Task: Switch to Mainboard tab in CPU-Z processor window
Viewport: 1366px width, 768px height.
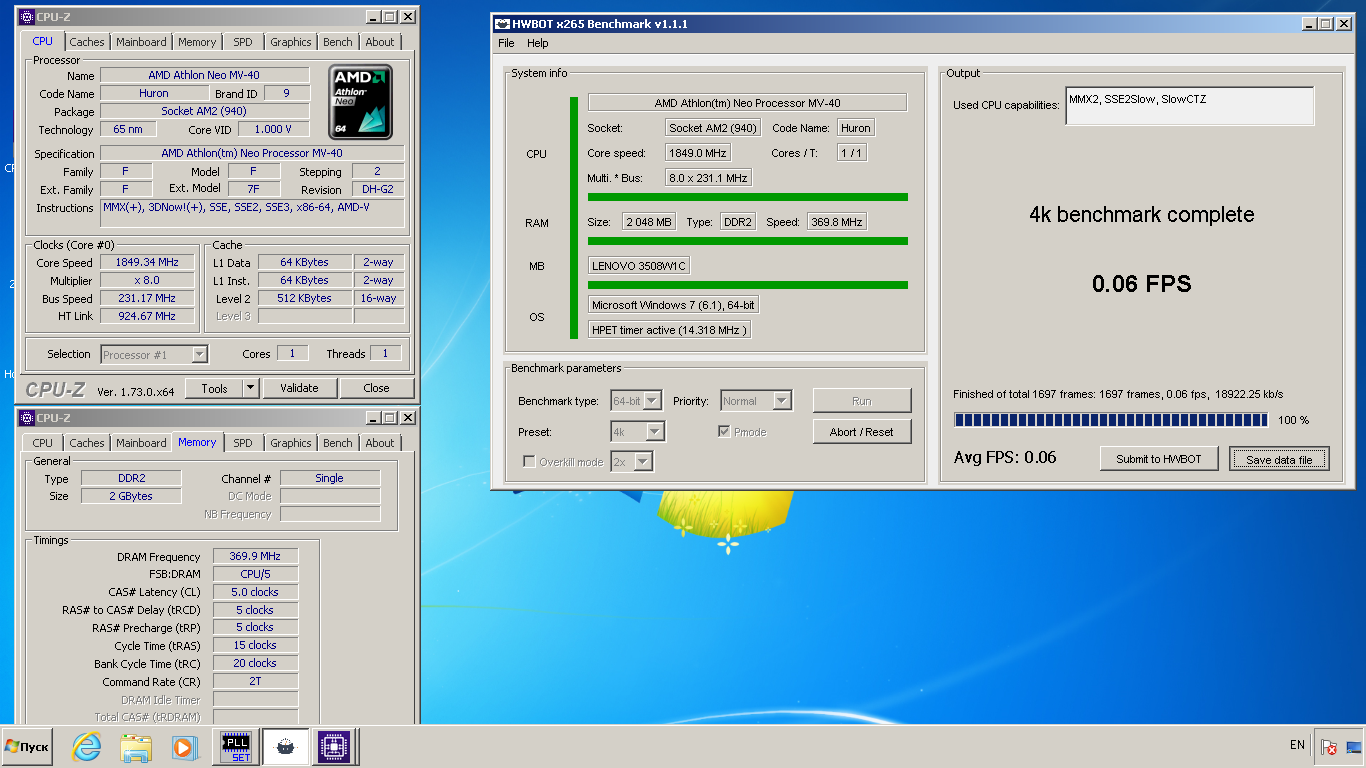Action: [141, 42]
